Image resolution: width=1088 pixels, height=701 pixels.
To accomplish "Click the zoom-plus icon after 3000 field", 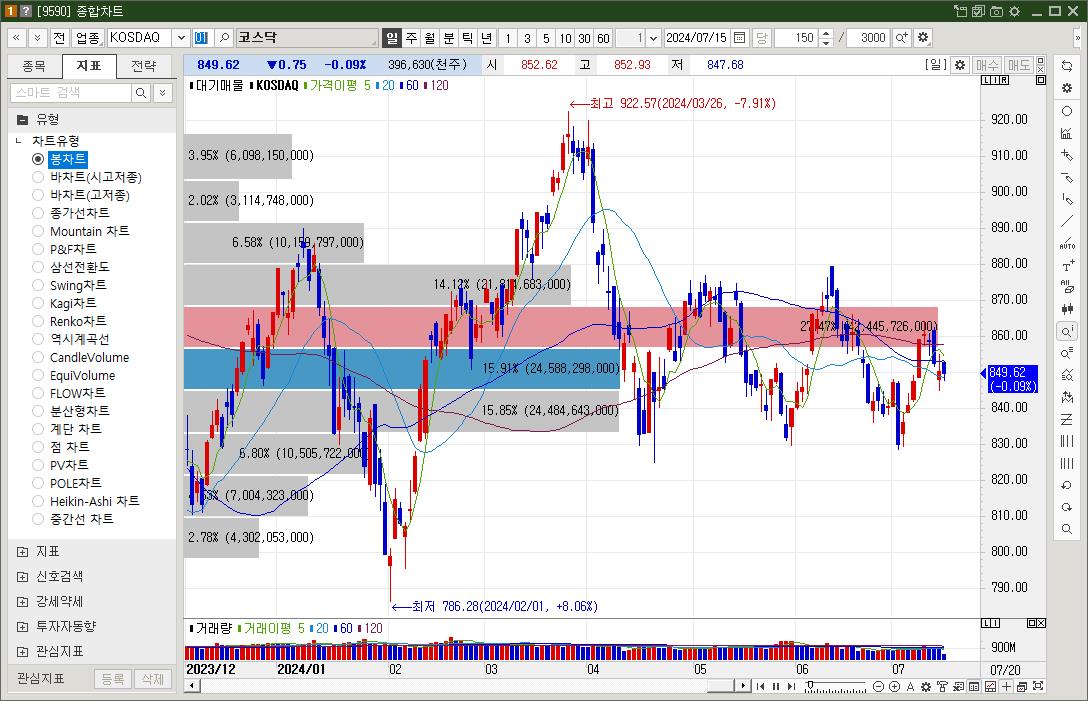I will click(901, 37).
